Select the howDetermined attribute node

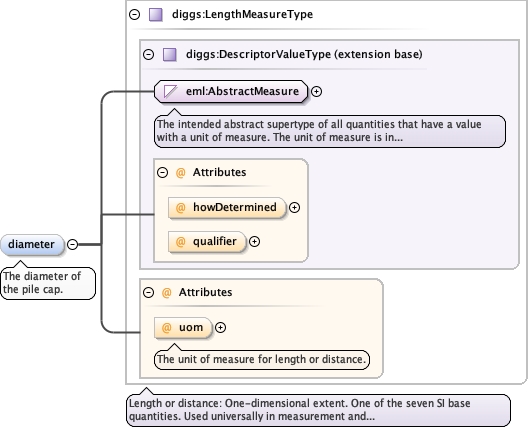(227, 208)
